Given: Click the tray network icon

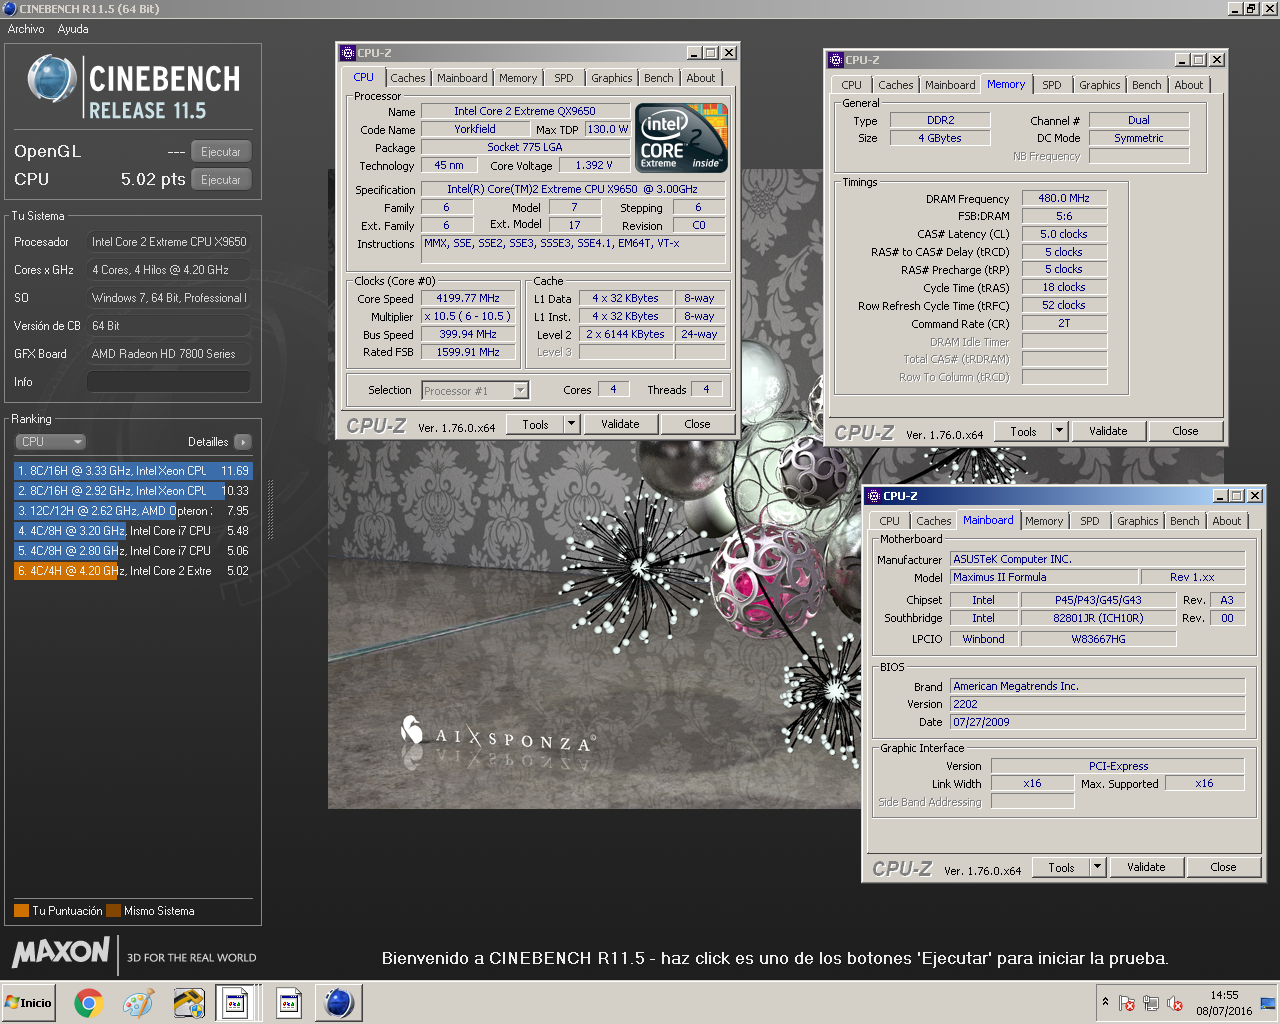Looking at the screenshot, I should (x=1151, y=1004).
